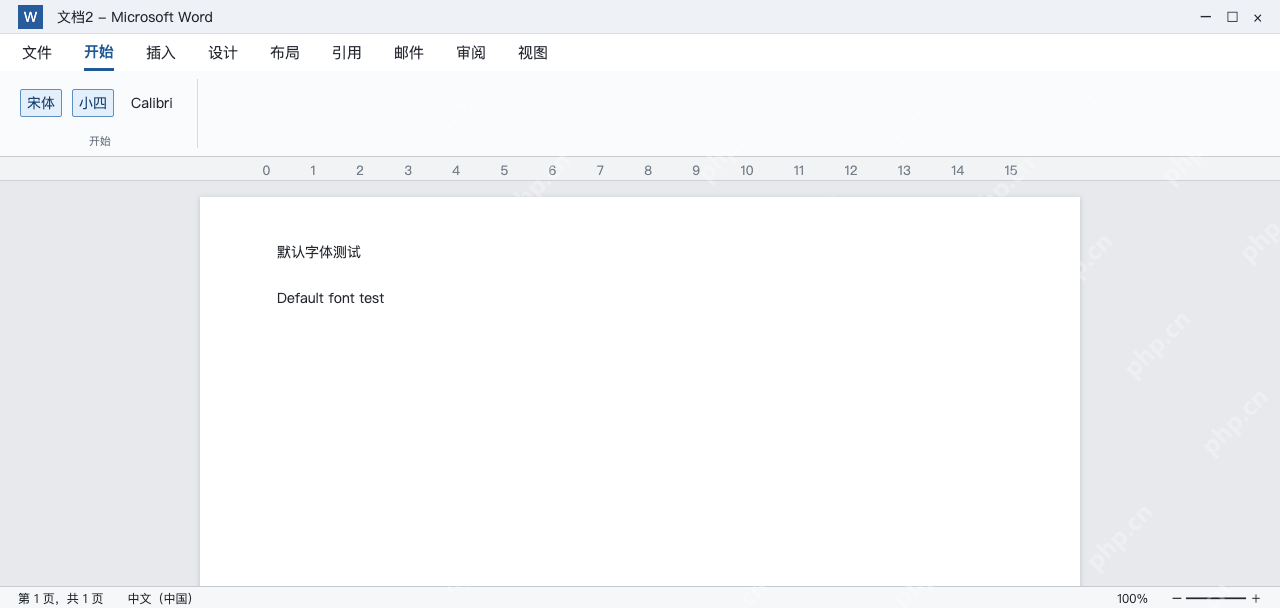Choose the Calibri font option
The height and width of the screenshot is (608, 1280).
[x=152, y=103]
